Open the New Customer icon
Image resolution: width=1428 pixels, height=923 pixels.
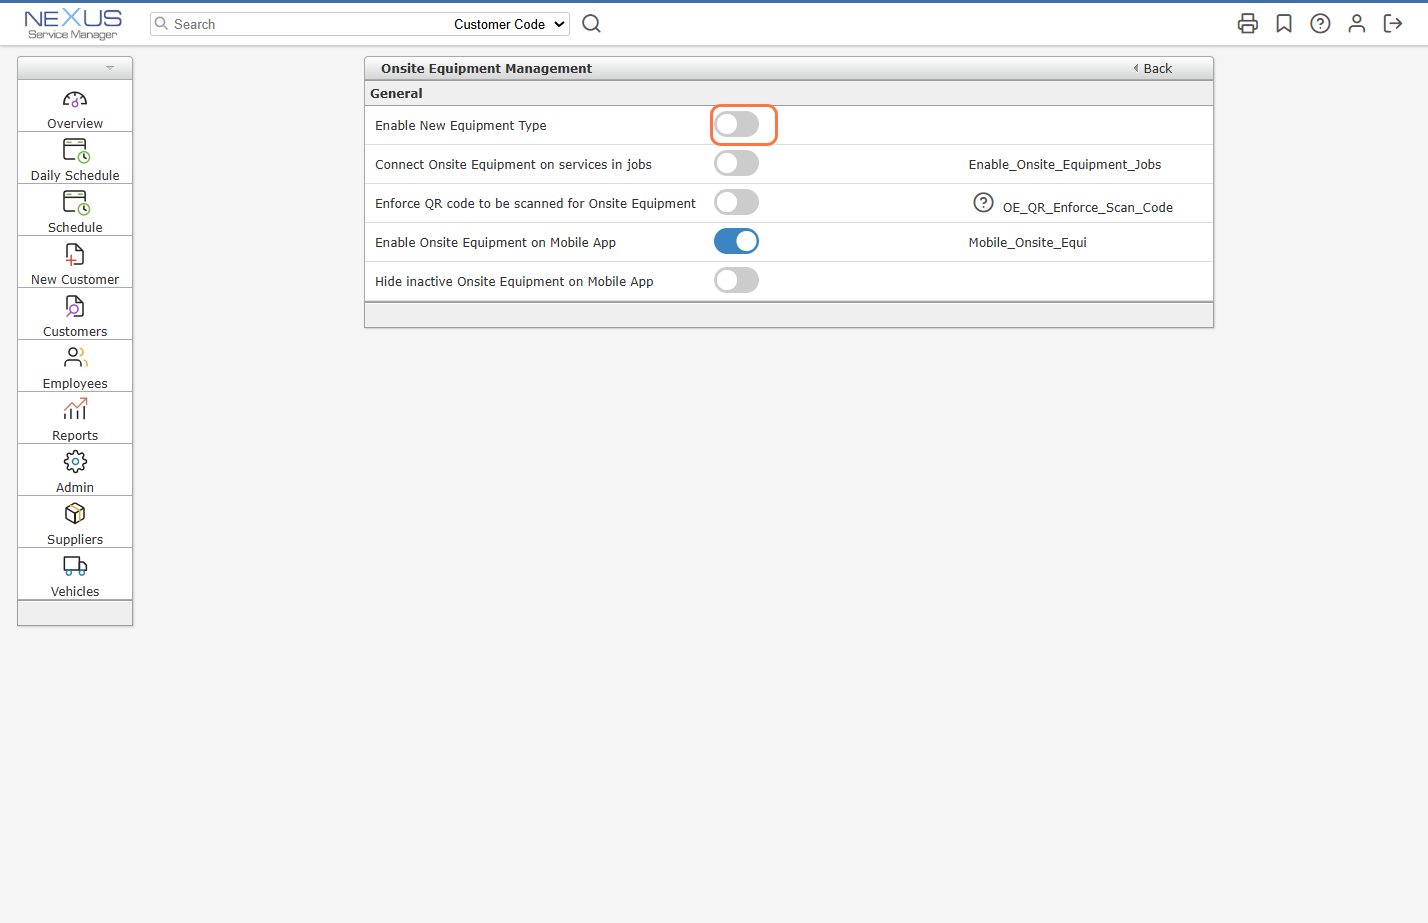75,255
